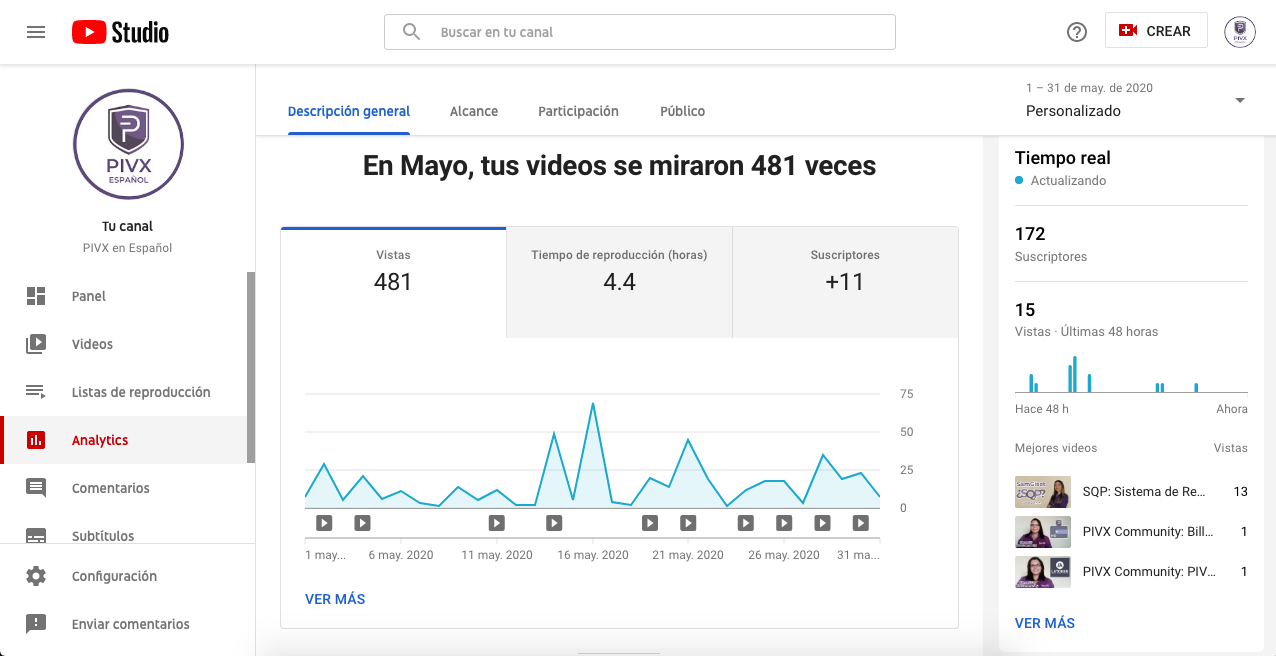Select the Suscriptores +11 metric card

click(845, 282)
